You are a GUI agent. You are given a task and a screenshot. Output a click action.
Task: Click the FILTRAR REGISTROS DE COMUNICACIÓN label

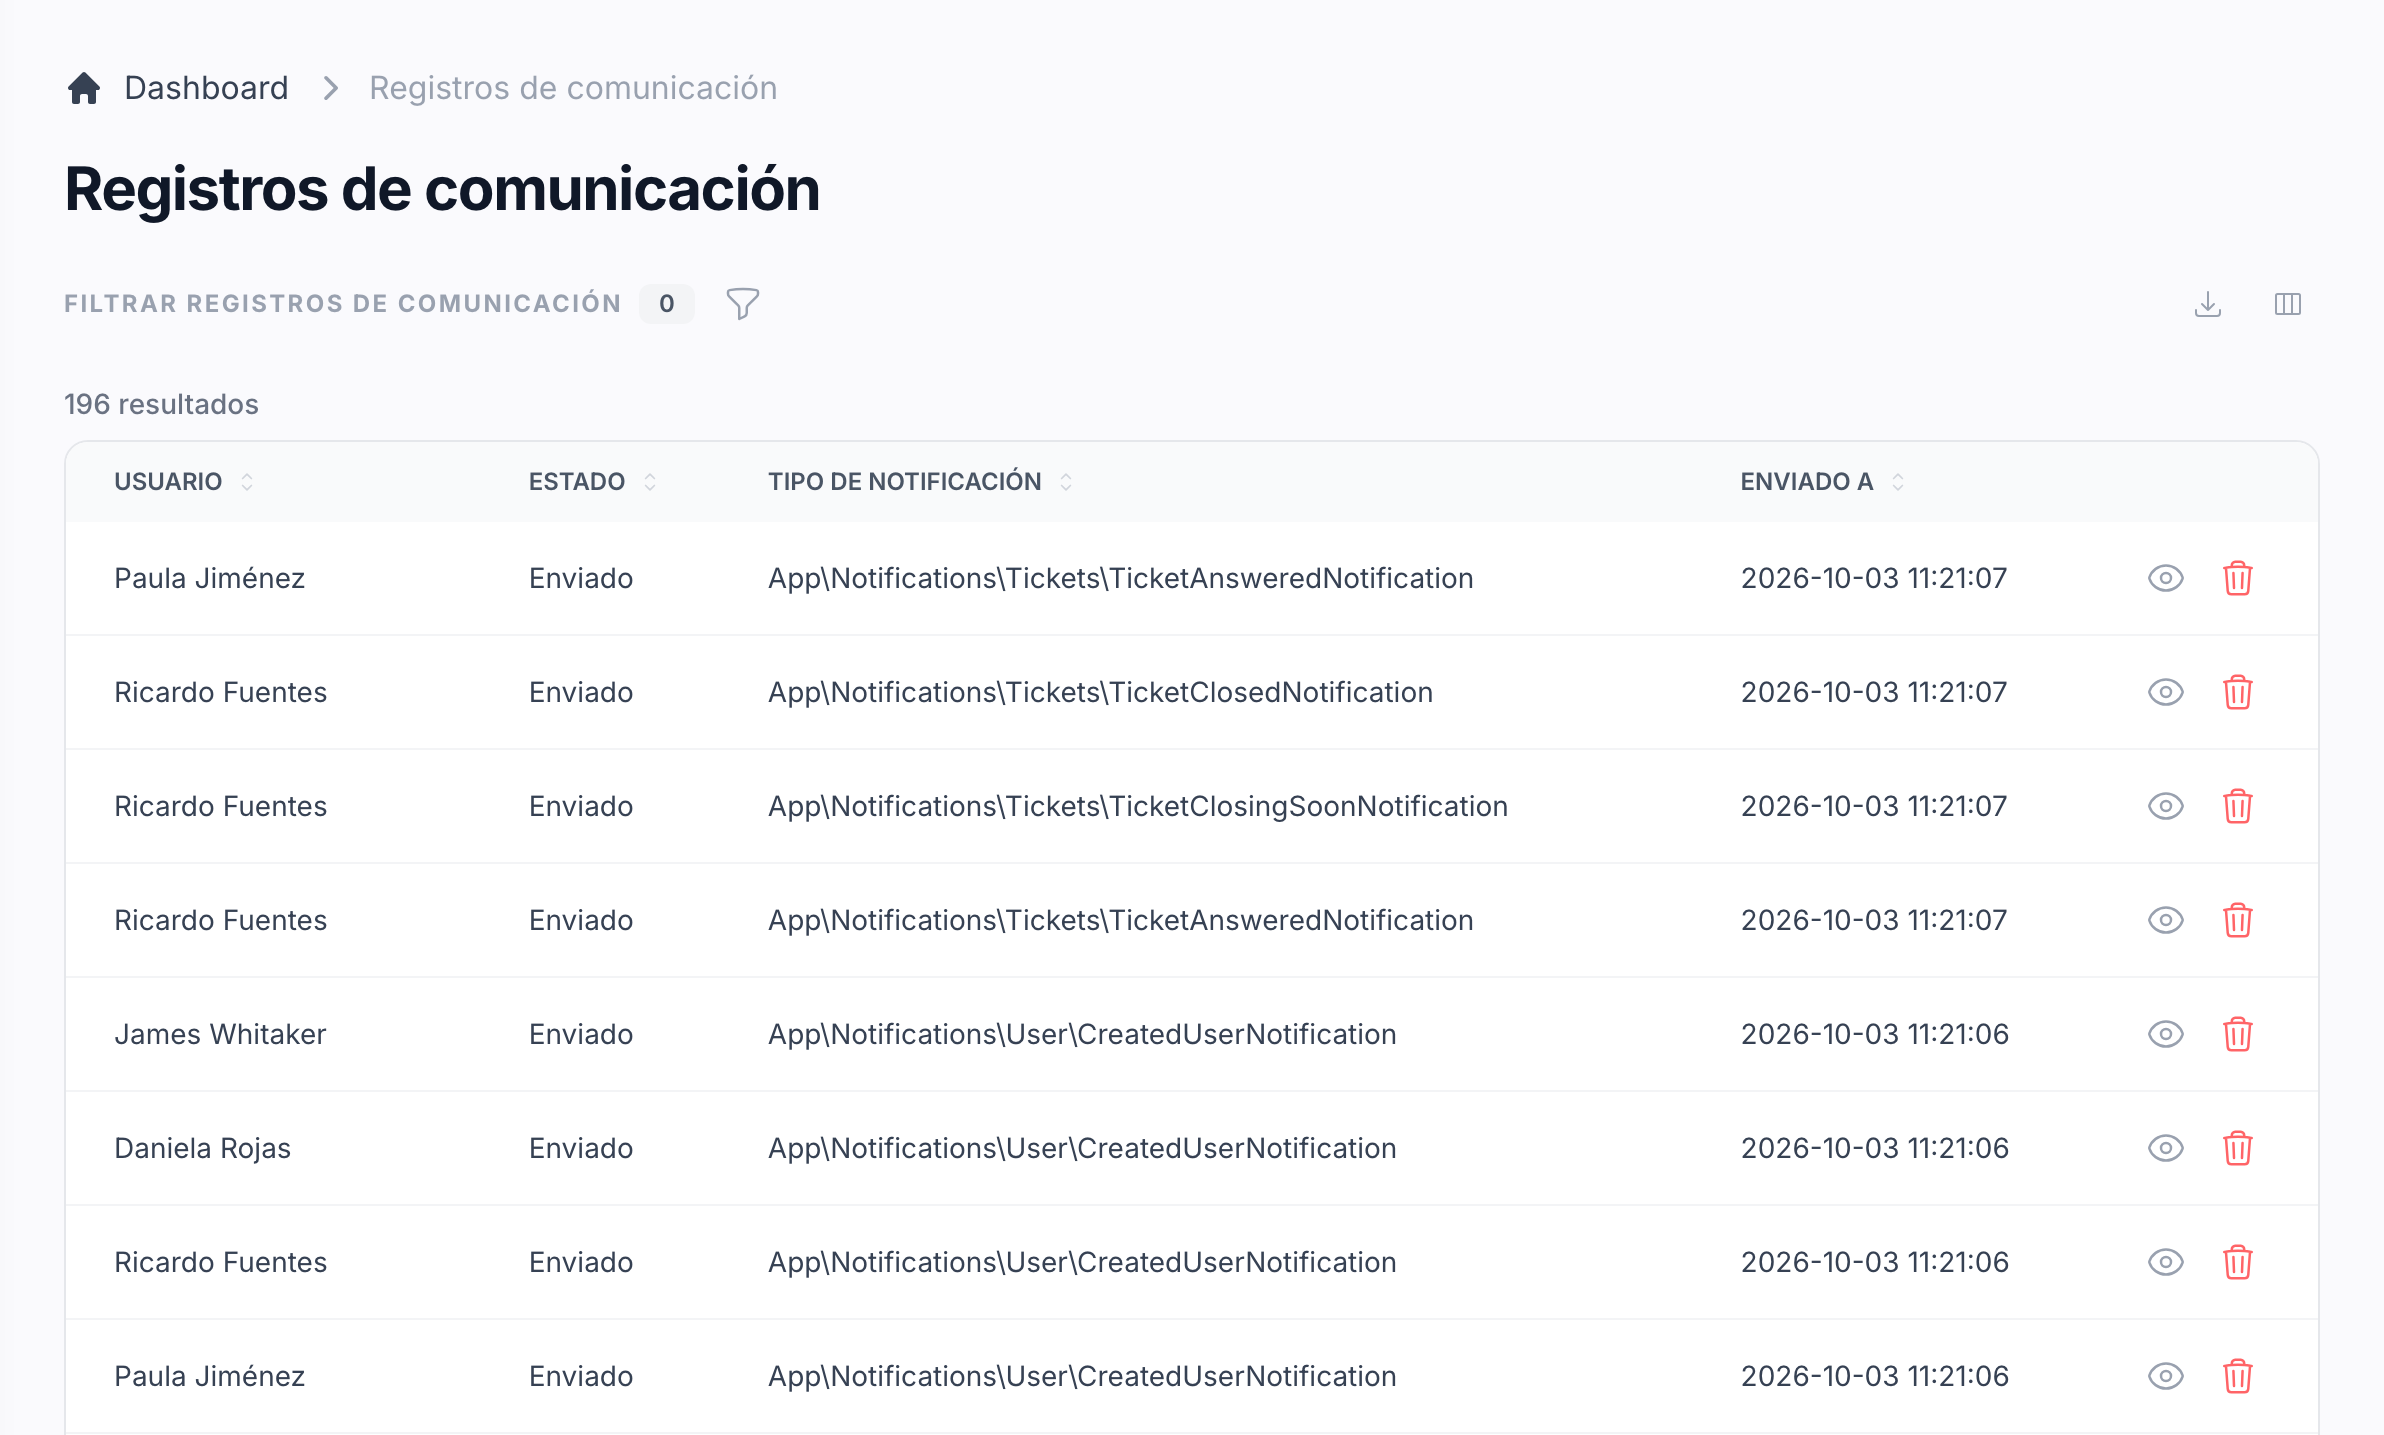pos(343,304)
